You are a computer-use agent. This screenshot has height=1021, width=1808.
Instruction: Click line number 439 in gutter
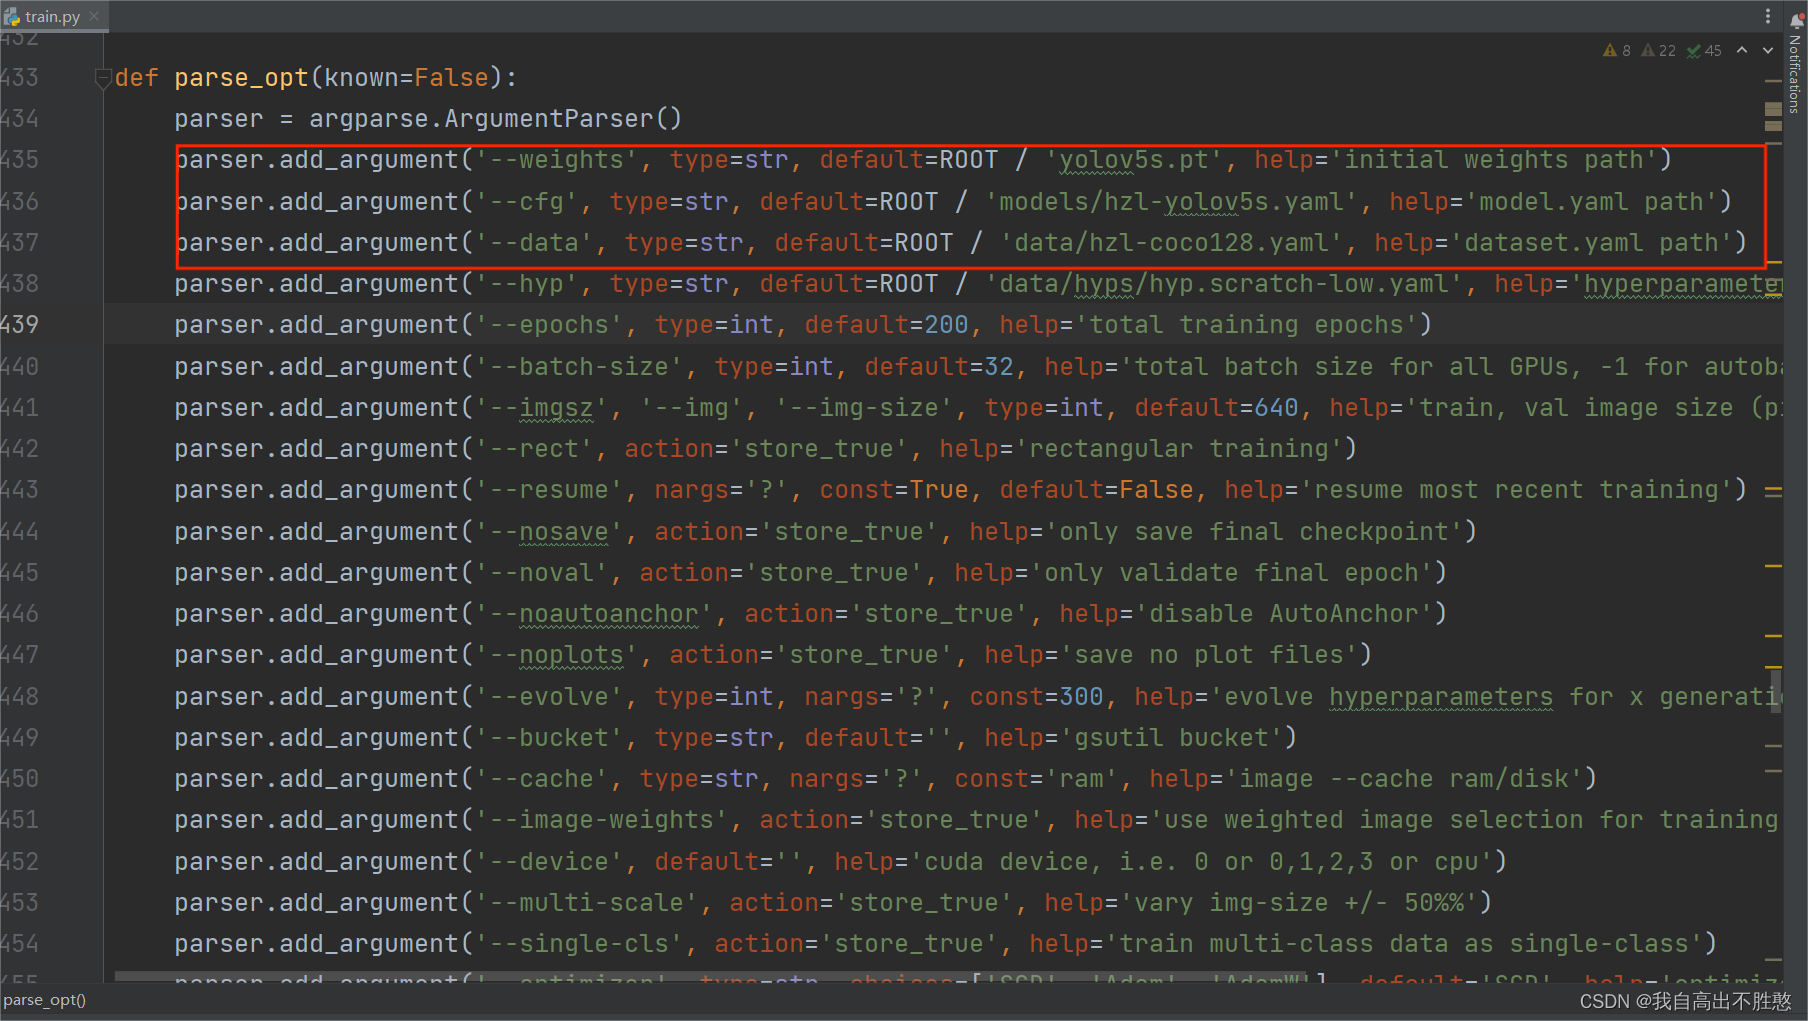point(20,325)
